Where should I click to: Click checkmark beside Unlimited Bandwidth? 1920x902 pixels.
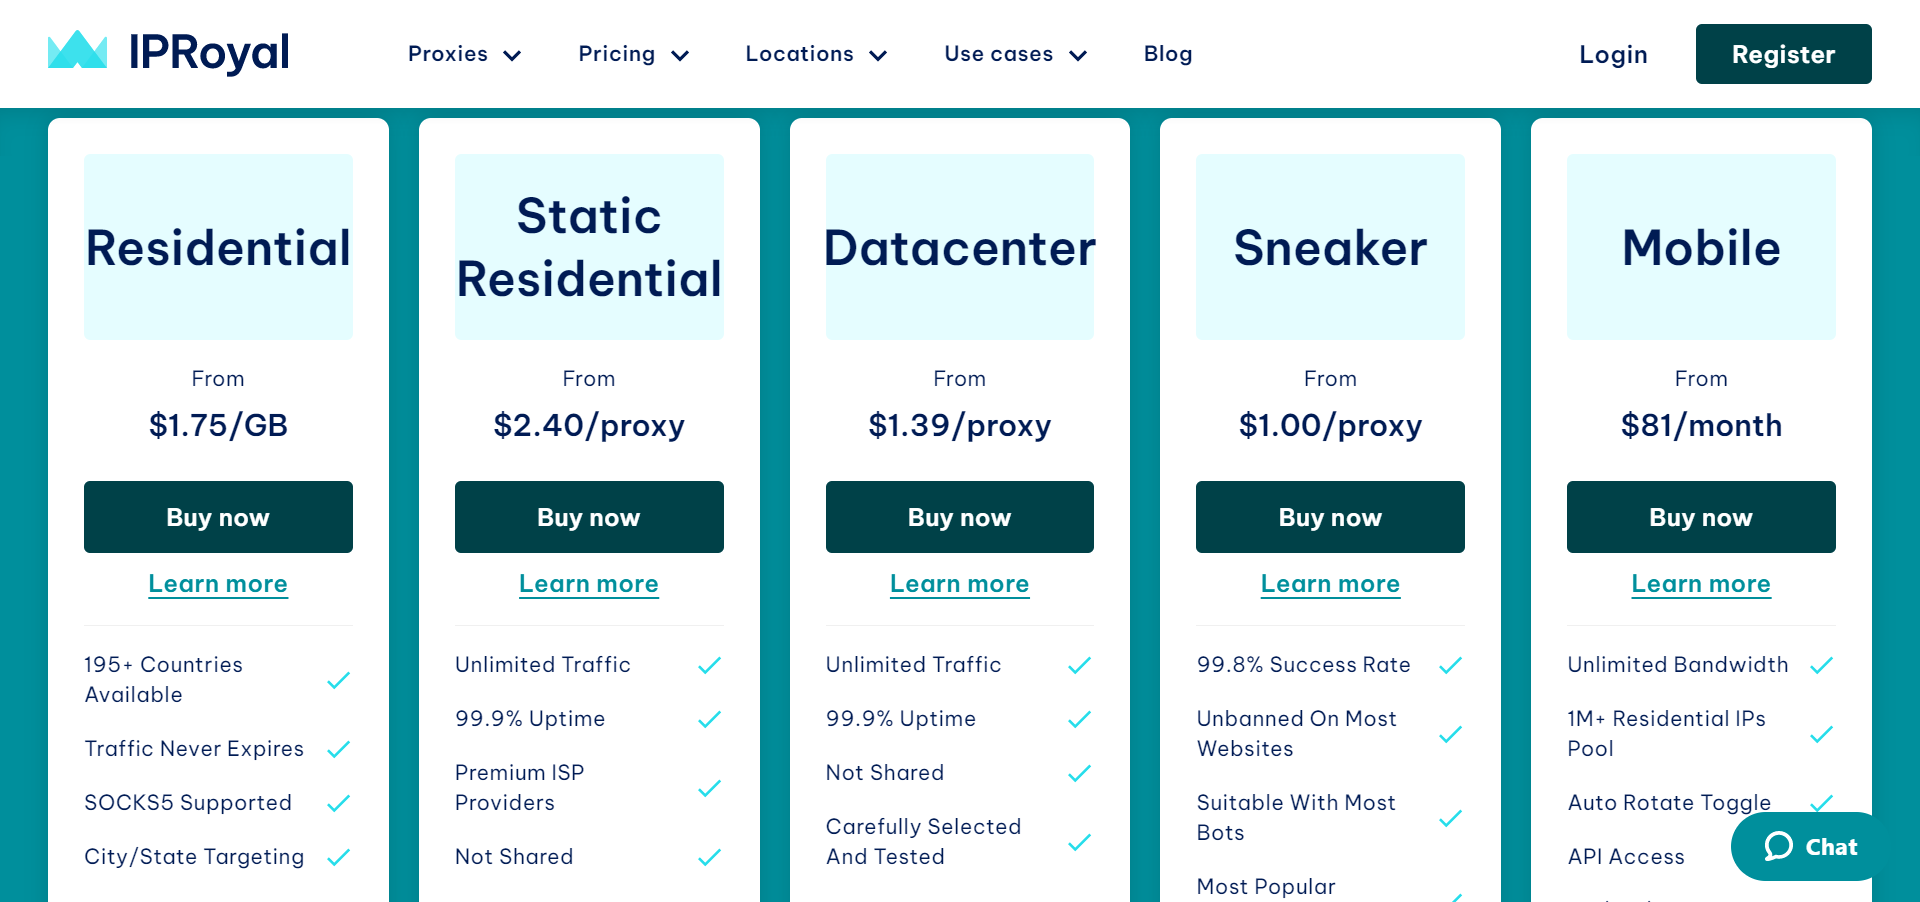coord(1821,665)
